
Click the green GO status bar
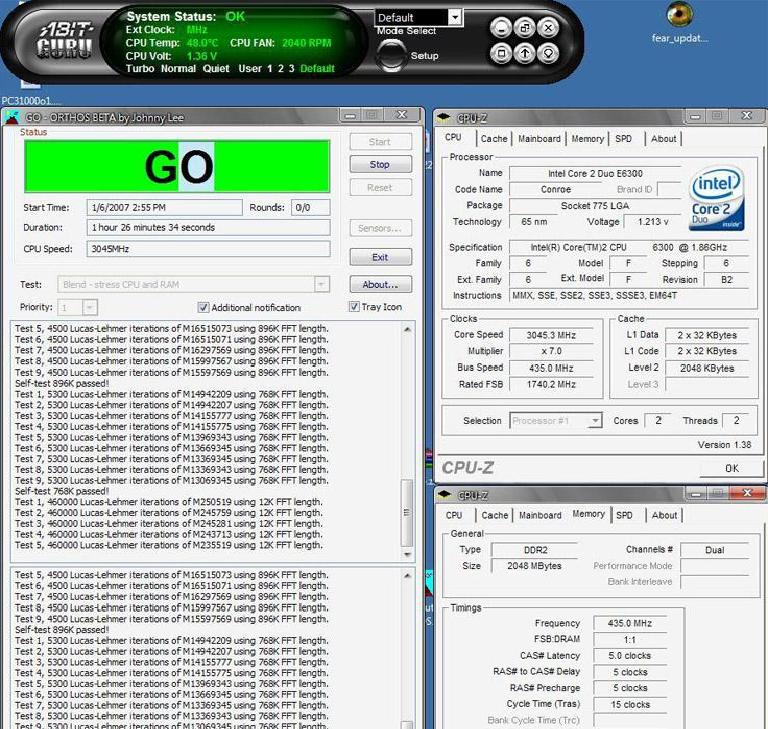(x=177, y=167)
